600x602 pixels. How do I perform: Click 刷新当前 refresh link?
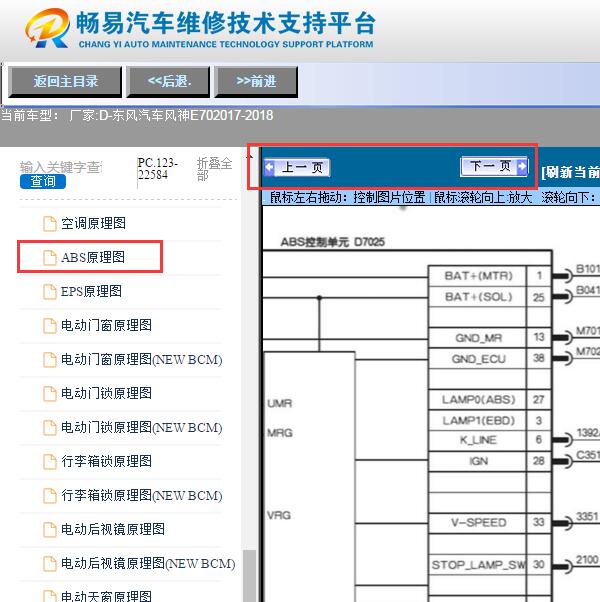click(x=570, y=172)
